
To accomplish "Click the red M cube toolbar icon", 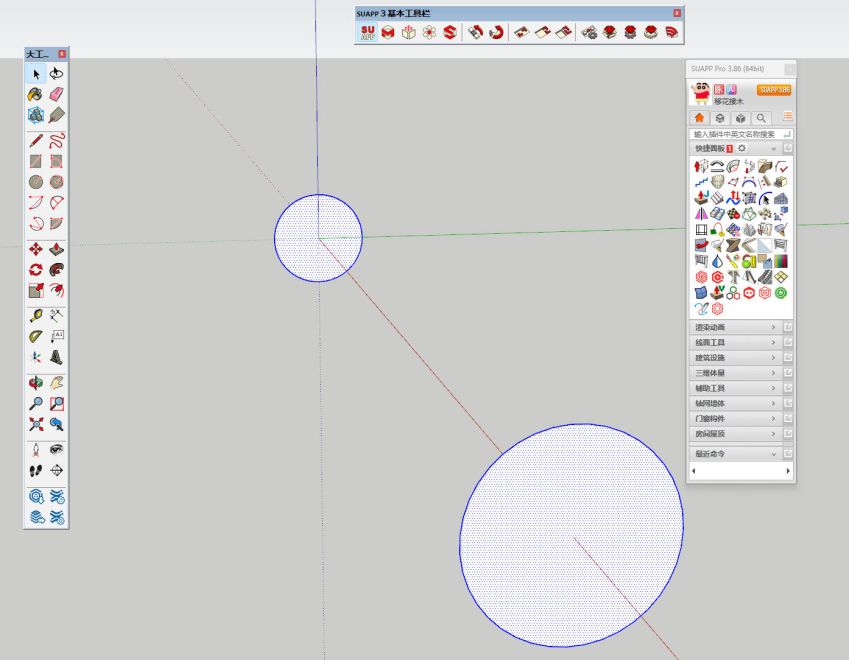I will (388, 32).
